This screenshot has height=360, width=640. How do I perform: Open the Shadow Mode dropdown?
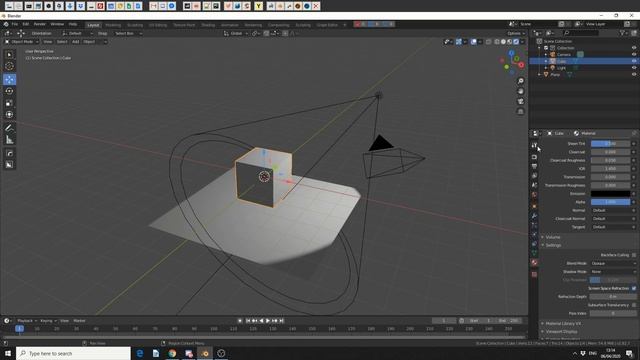click(x=613, y=271)
